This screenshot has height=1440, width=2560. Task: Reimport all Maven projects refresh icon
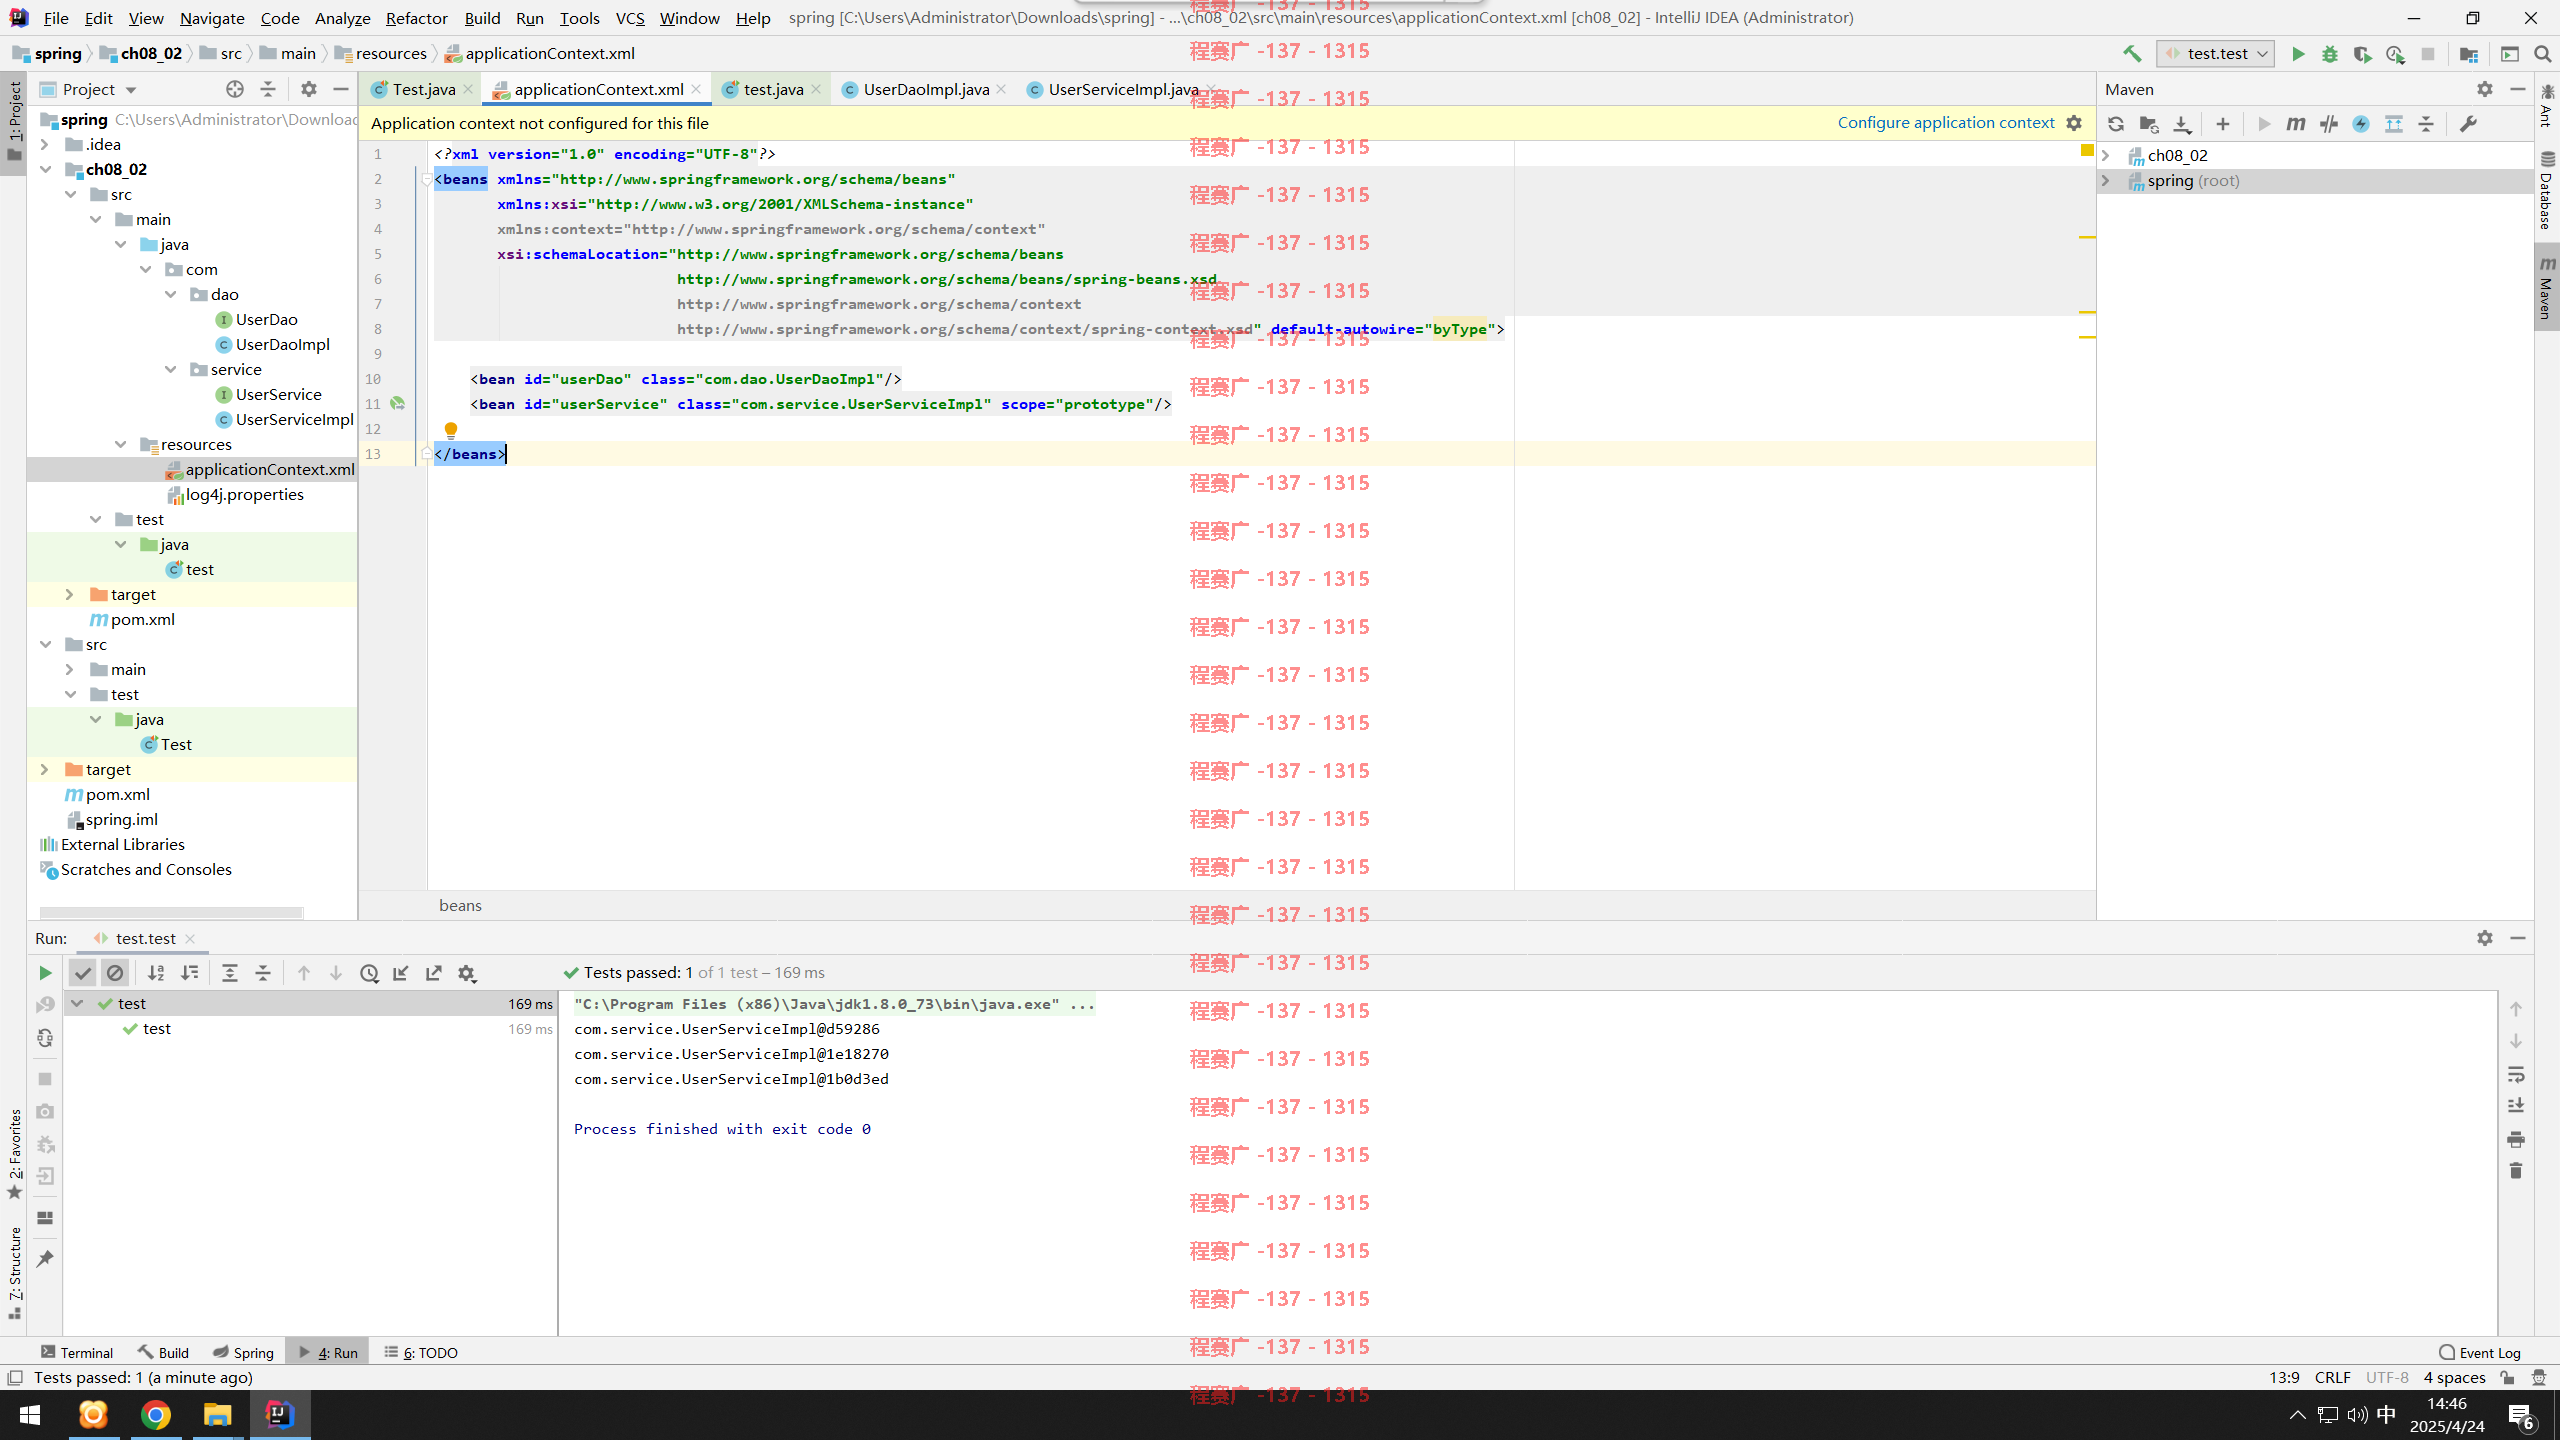click(x=2116, y=124)
